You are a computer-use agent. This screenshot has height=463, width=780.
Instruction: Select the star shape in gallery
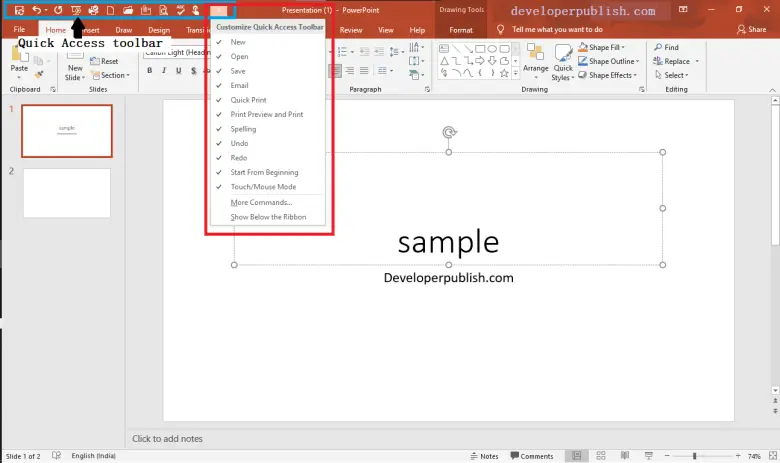coord(504,73)
